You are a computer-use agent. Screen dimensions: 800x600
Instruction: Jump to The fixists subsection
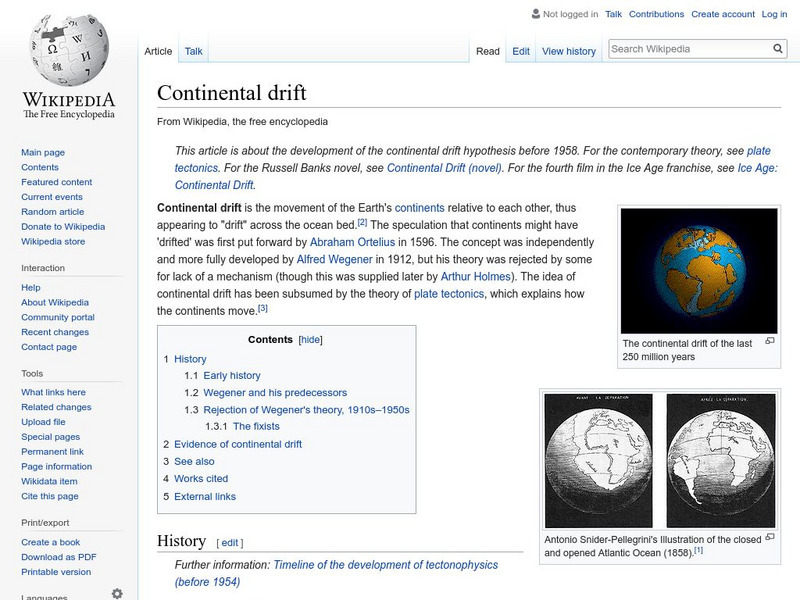coord(256,426)
